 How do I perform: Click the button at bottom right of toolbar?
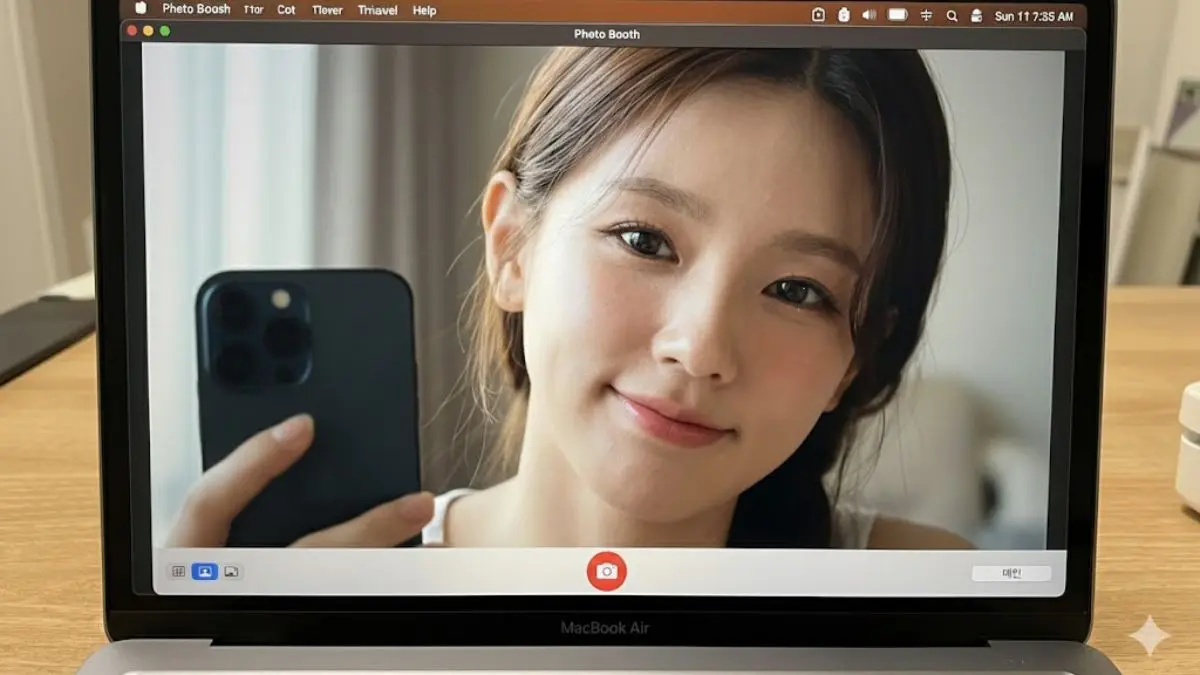[x=1011, y=573]
